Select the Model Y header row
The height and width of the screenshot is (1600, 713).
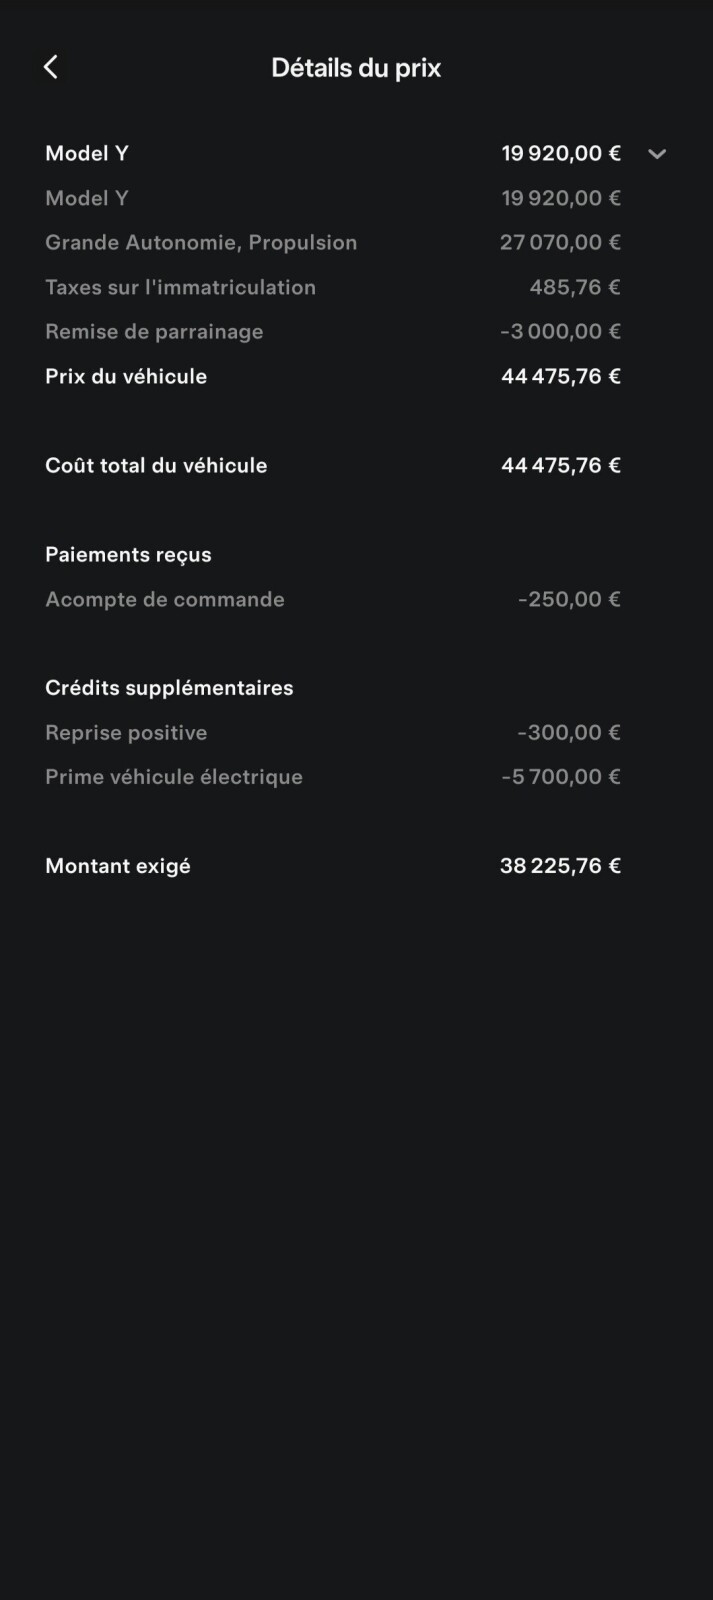click(356, 153)
